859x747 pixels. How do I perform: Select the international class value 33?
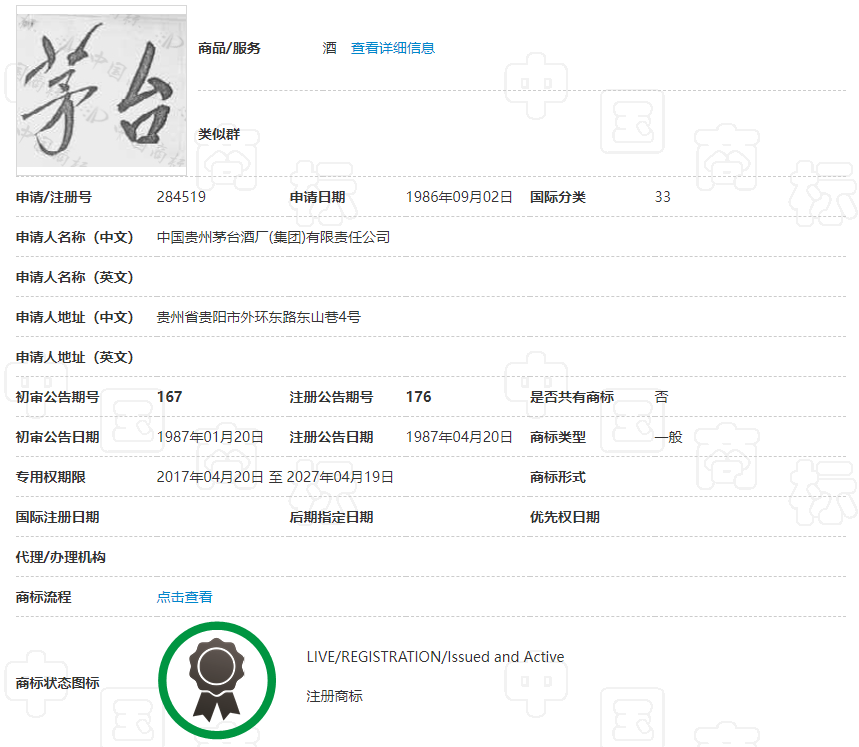click(662, 197)
